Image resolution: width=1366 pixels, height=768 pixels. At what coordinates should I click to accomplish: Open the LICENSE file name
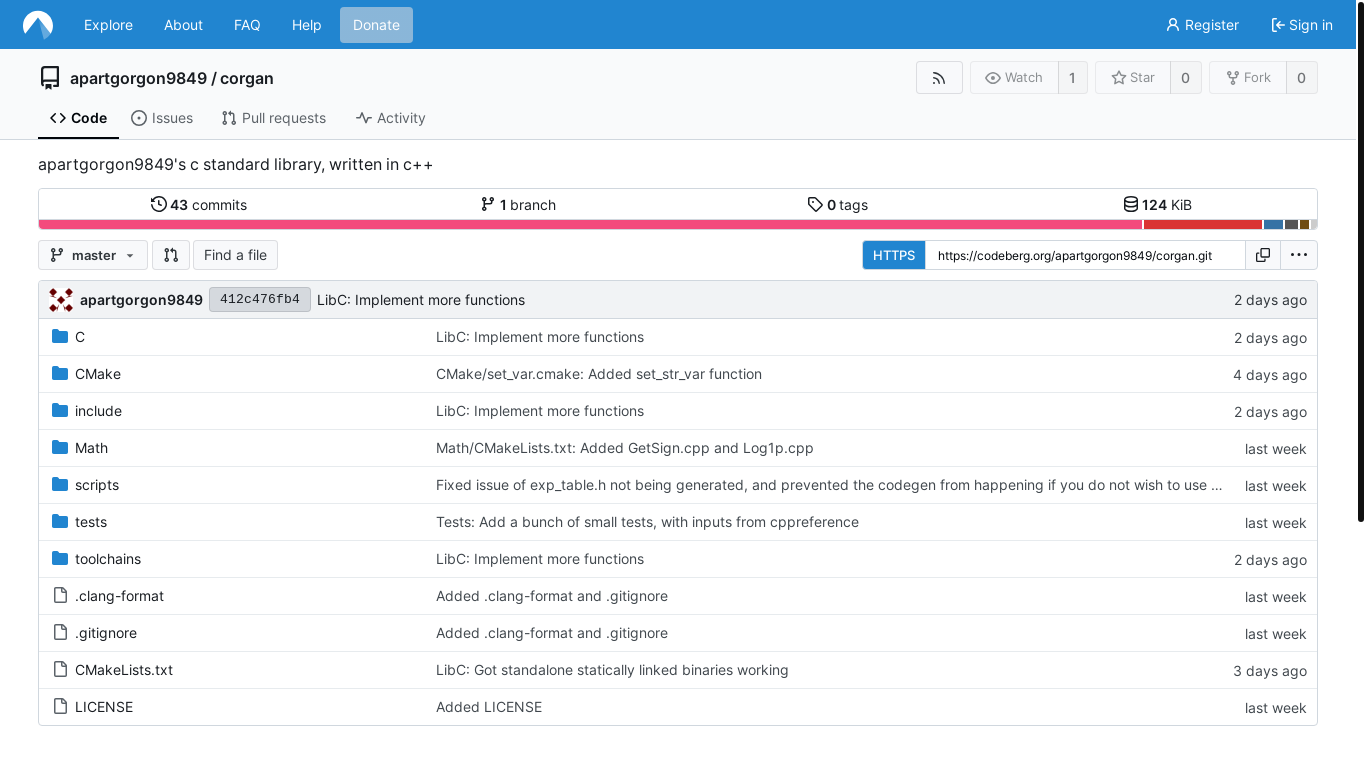pyautogui.click(x=104, y=707)
